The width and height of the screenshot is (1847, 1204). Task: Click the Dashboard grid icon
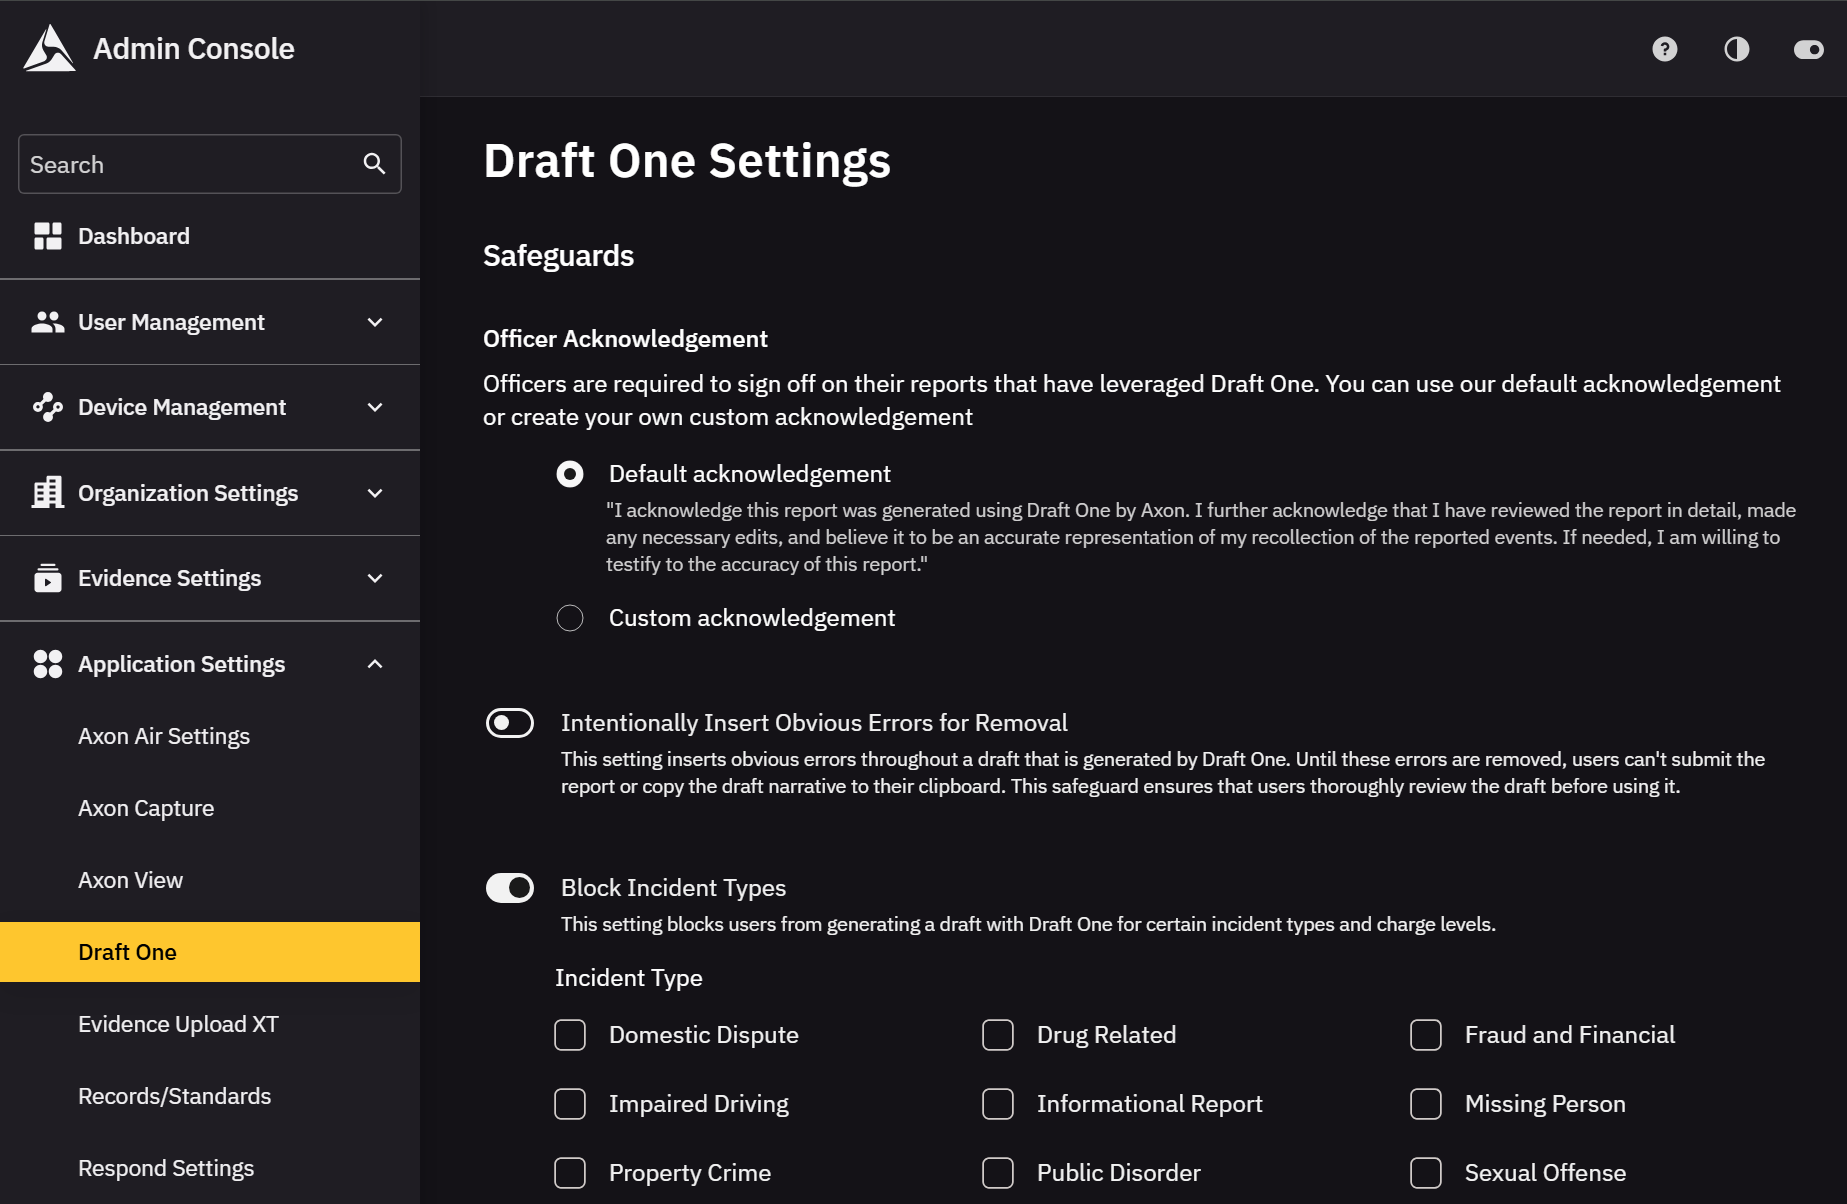(x=47, y=236)
